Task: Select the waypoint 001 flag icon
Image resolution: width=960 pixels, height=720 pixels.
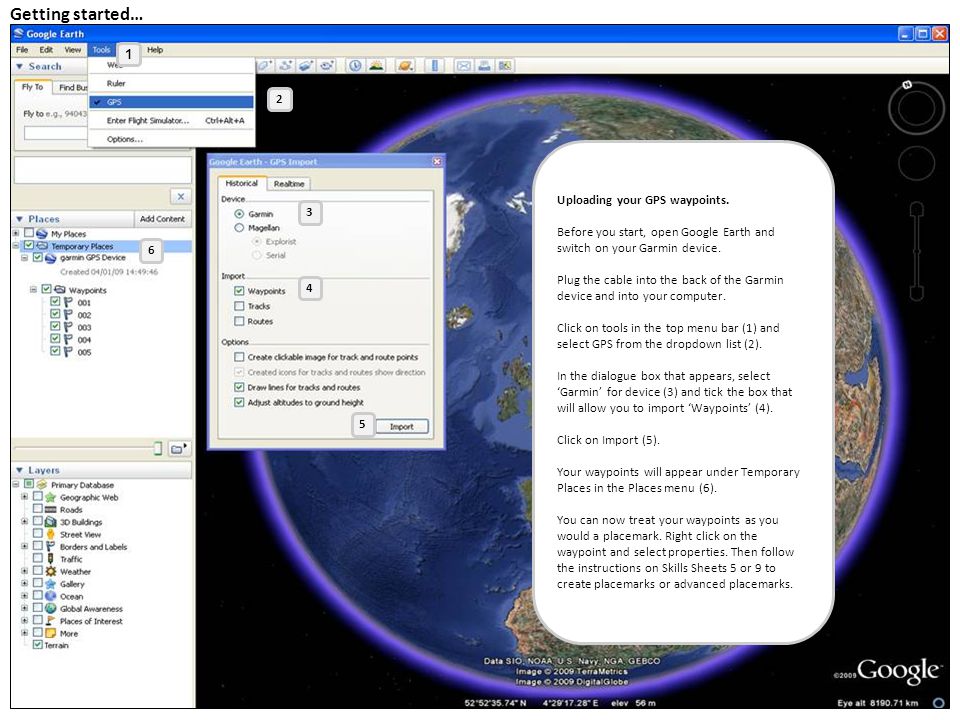Action: (x=68, y=302)
